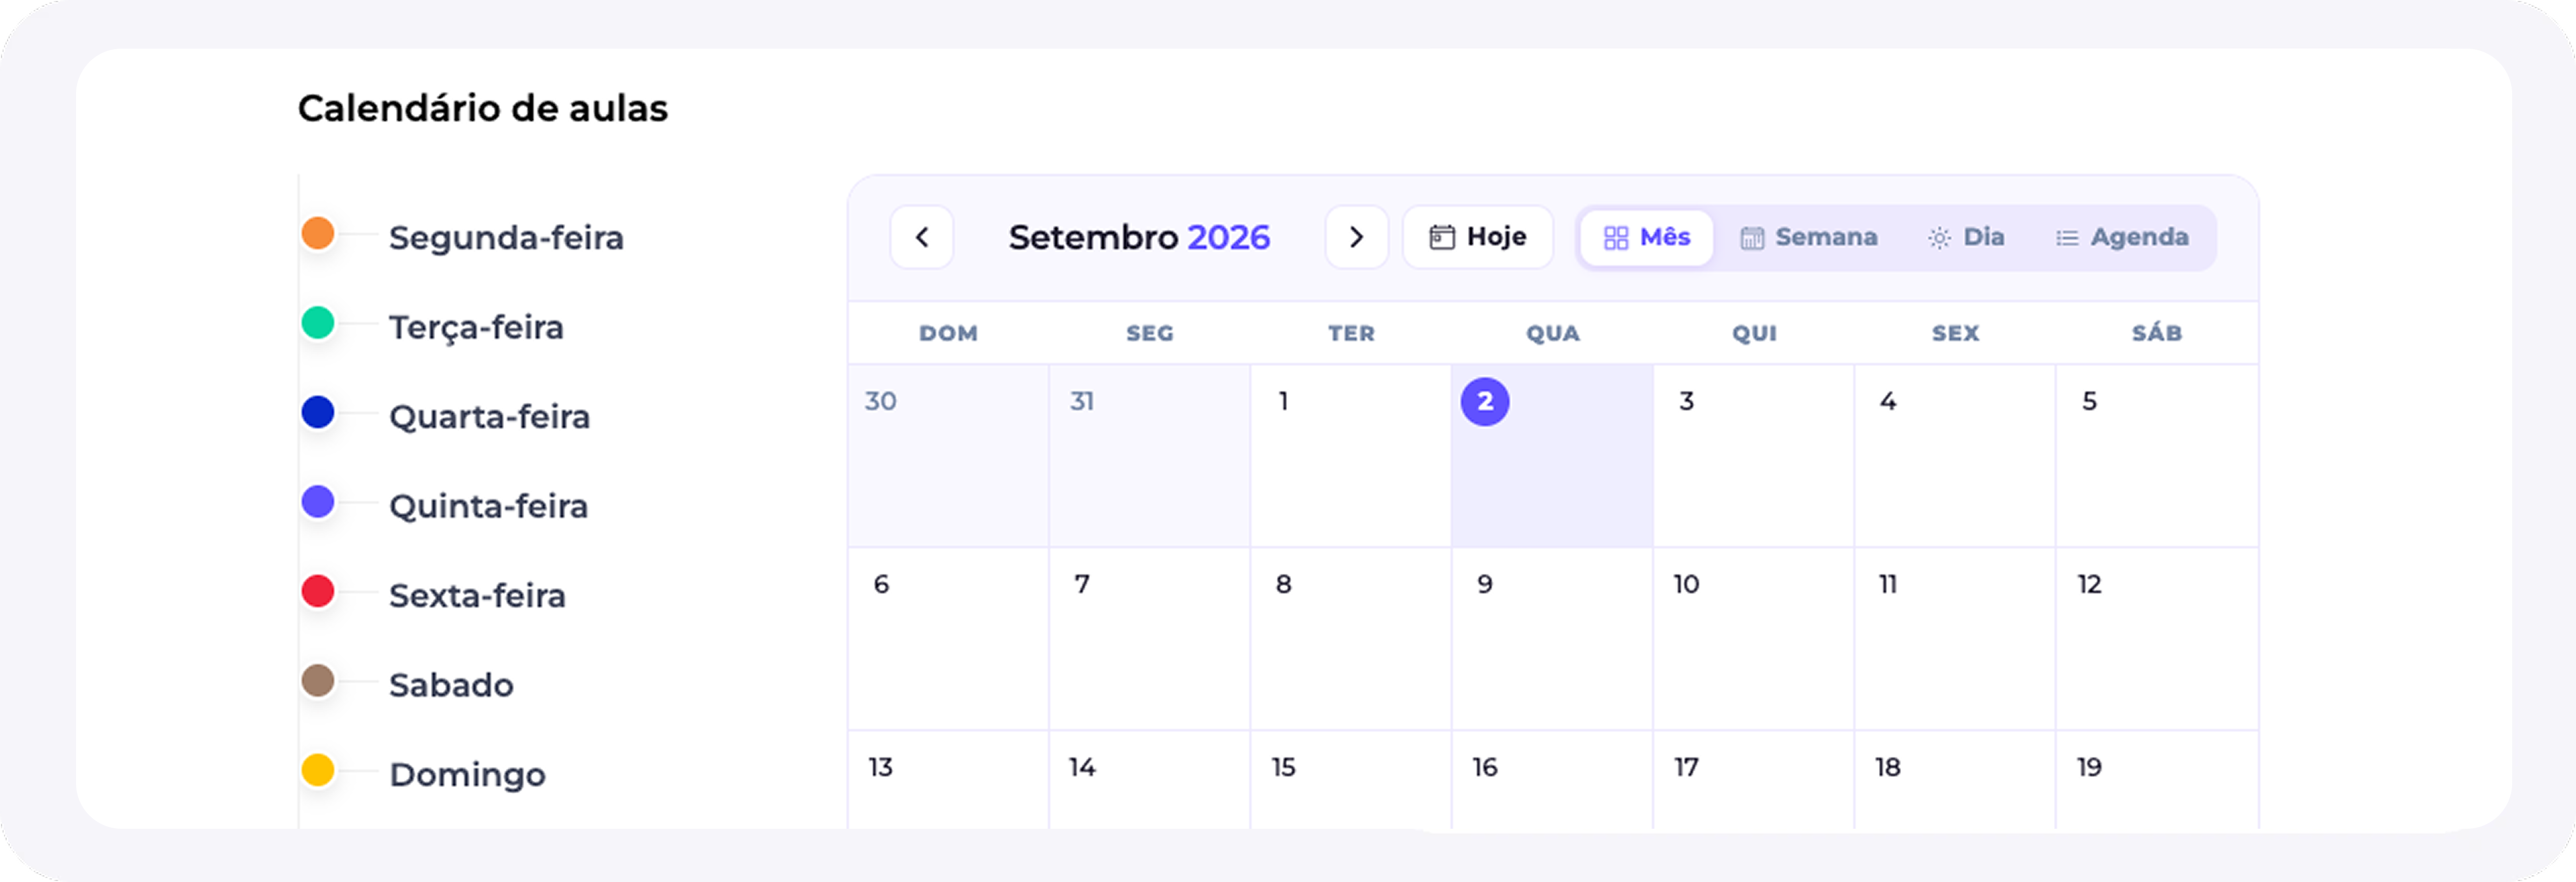Click the grid icon beside Mês
The image size is (2576, 882).
[x=1615, y=237]
